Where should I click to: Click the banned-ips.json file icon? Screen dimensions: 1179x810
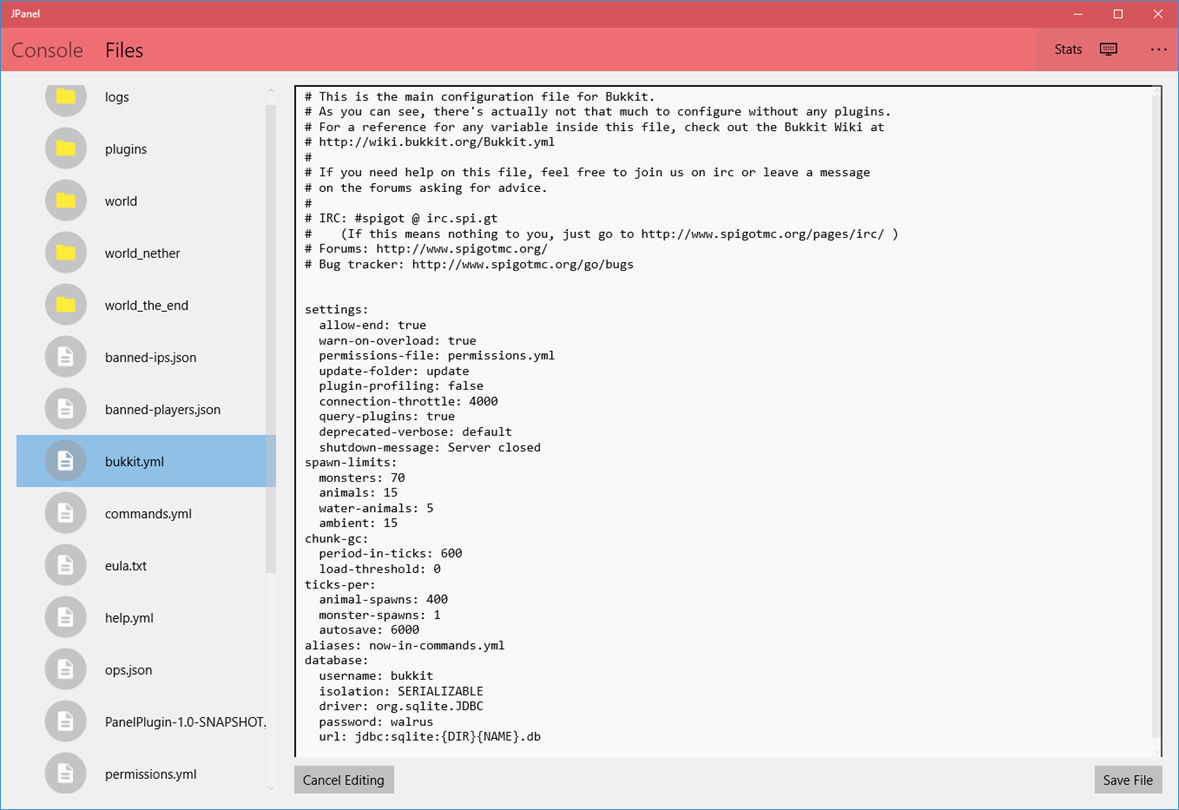[66, 357]
